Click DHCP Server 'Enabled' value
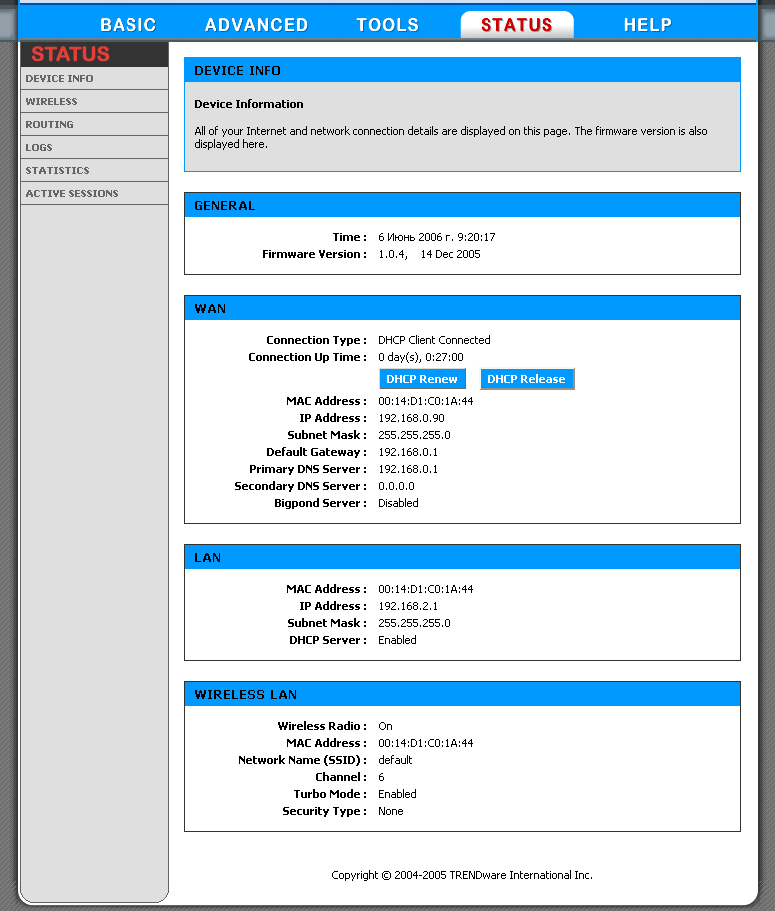This screenshot has width=775, height=911. tap(397, 640)
